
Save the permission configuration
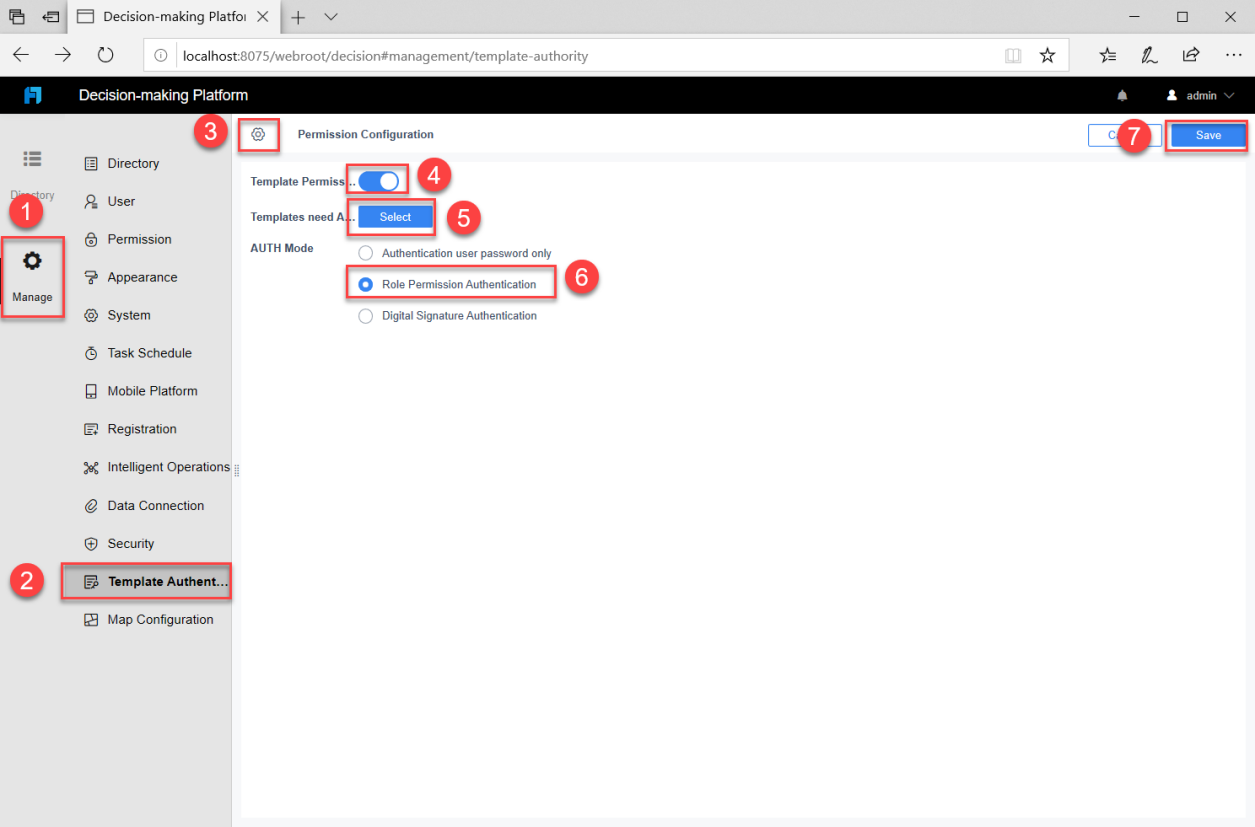pos(1207,135)
